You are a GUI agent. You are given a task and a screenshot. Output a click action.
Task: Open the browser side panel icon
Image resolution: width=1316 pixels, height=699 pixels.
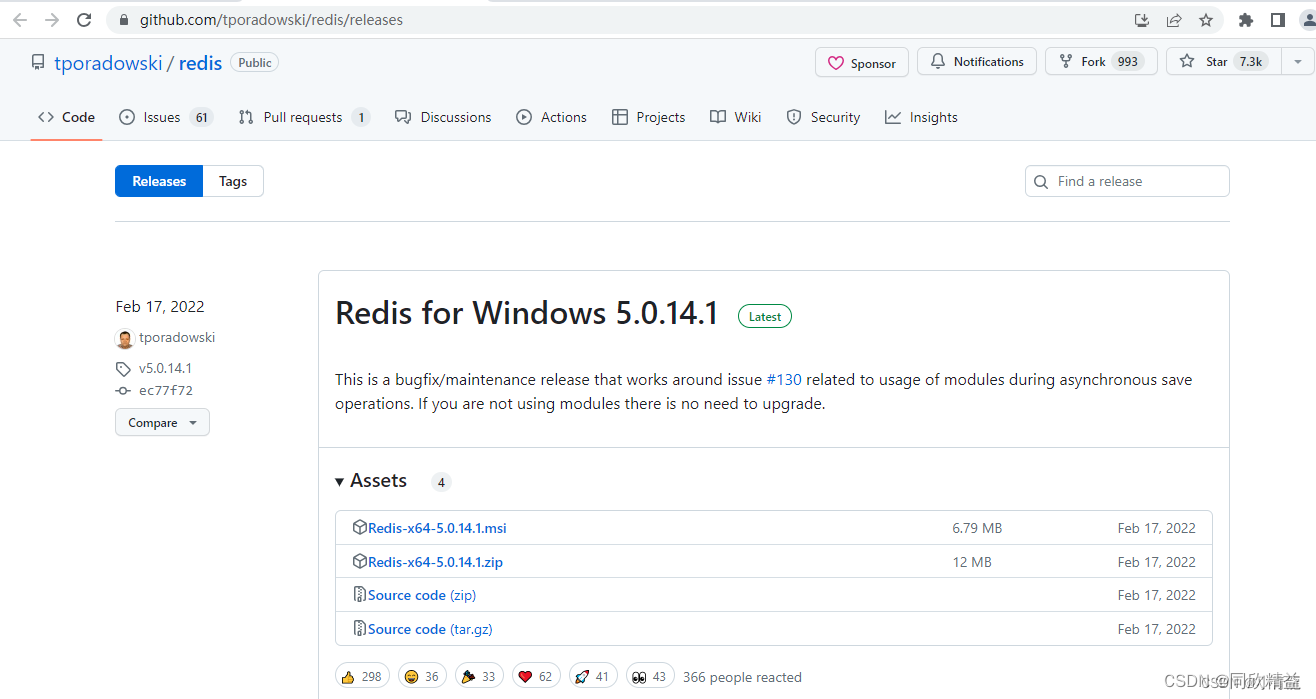tap(1277, 20)
